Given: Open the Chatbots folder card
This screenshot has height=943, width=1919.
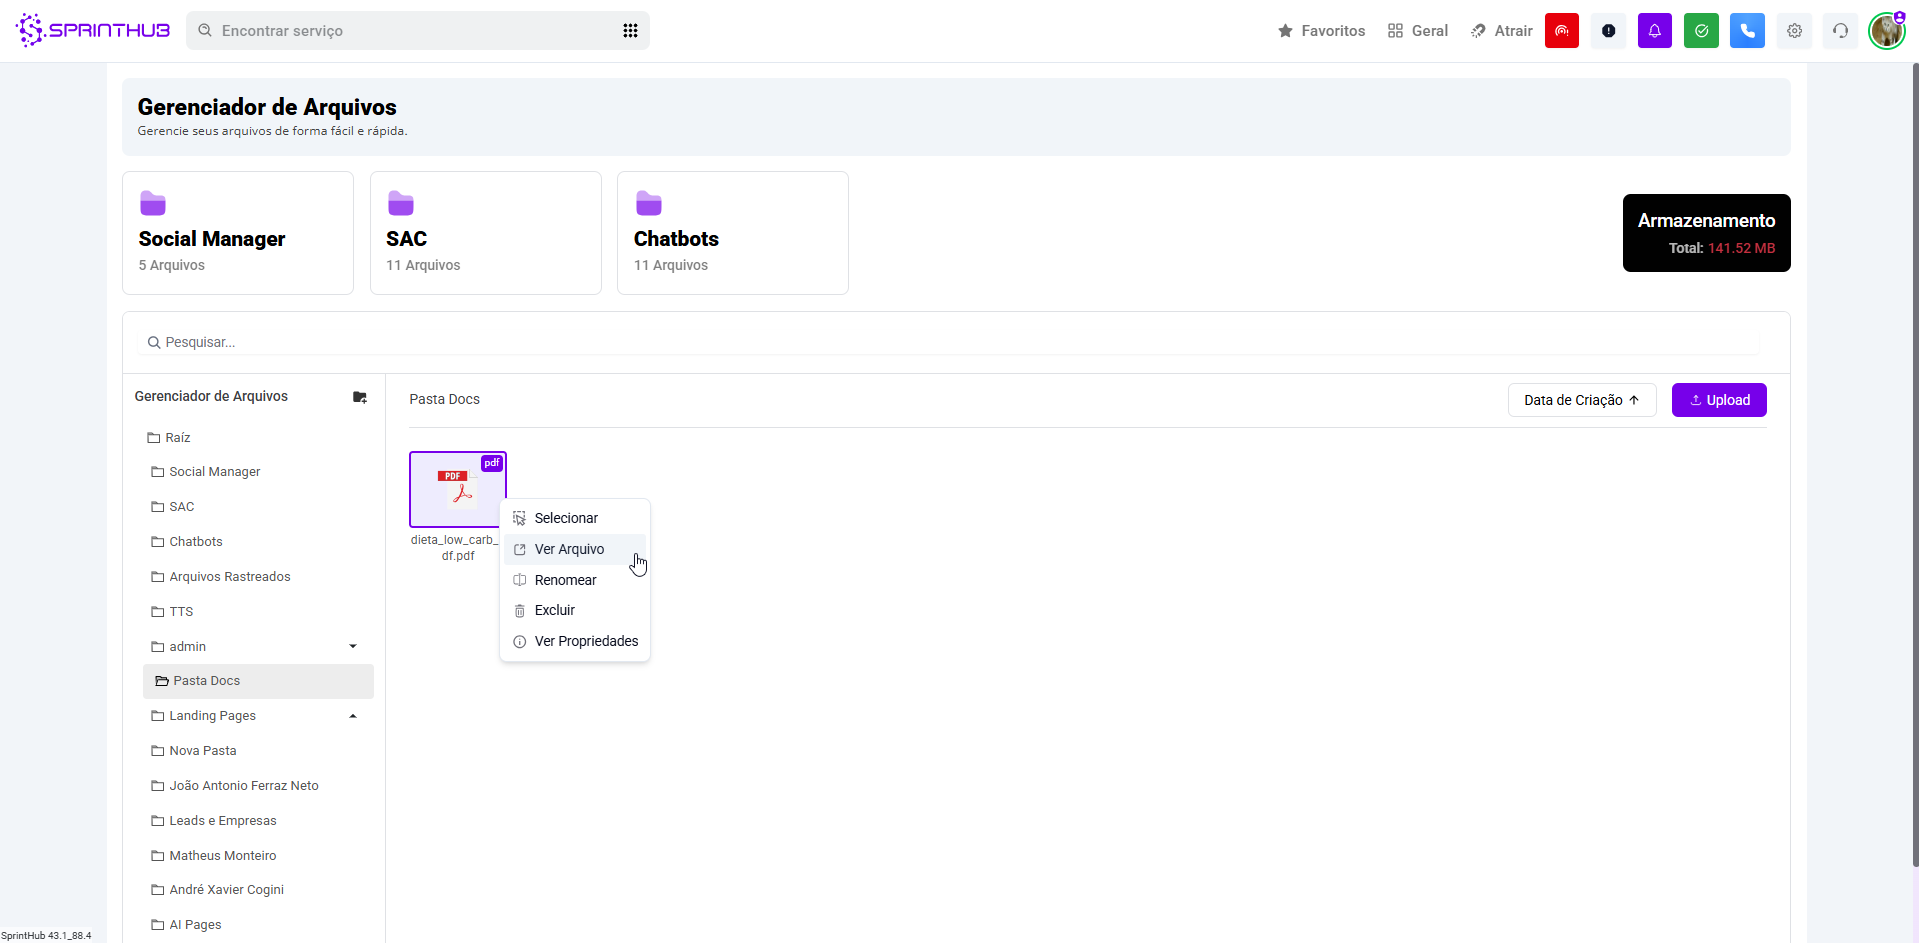Looking at the screenshot, I should tap(732, 233).
